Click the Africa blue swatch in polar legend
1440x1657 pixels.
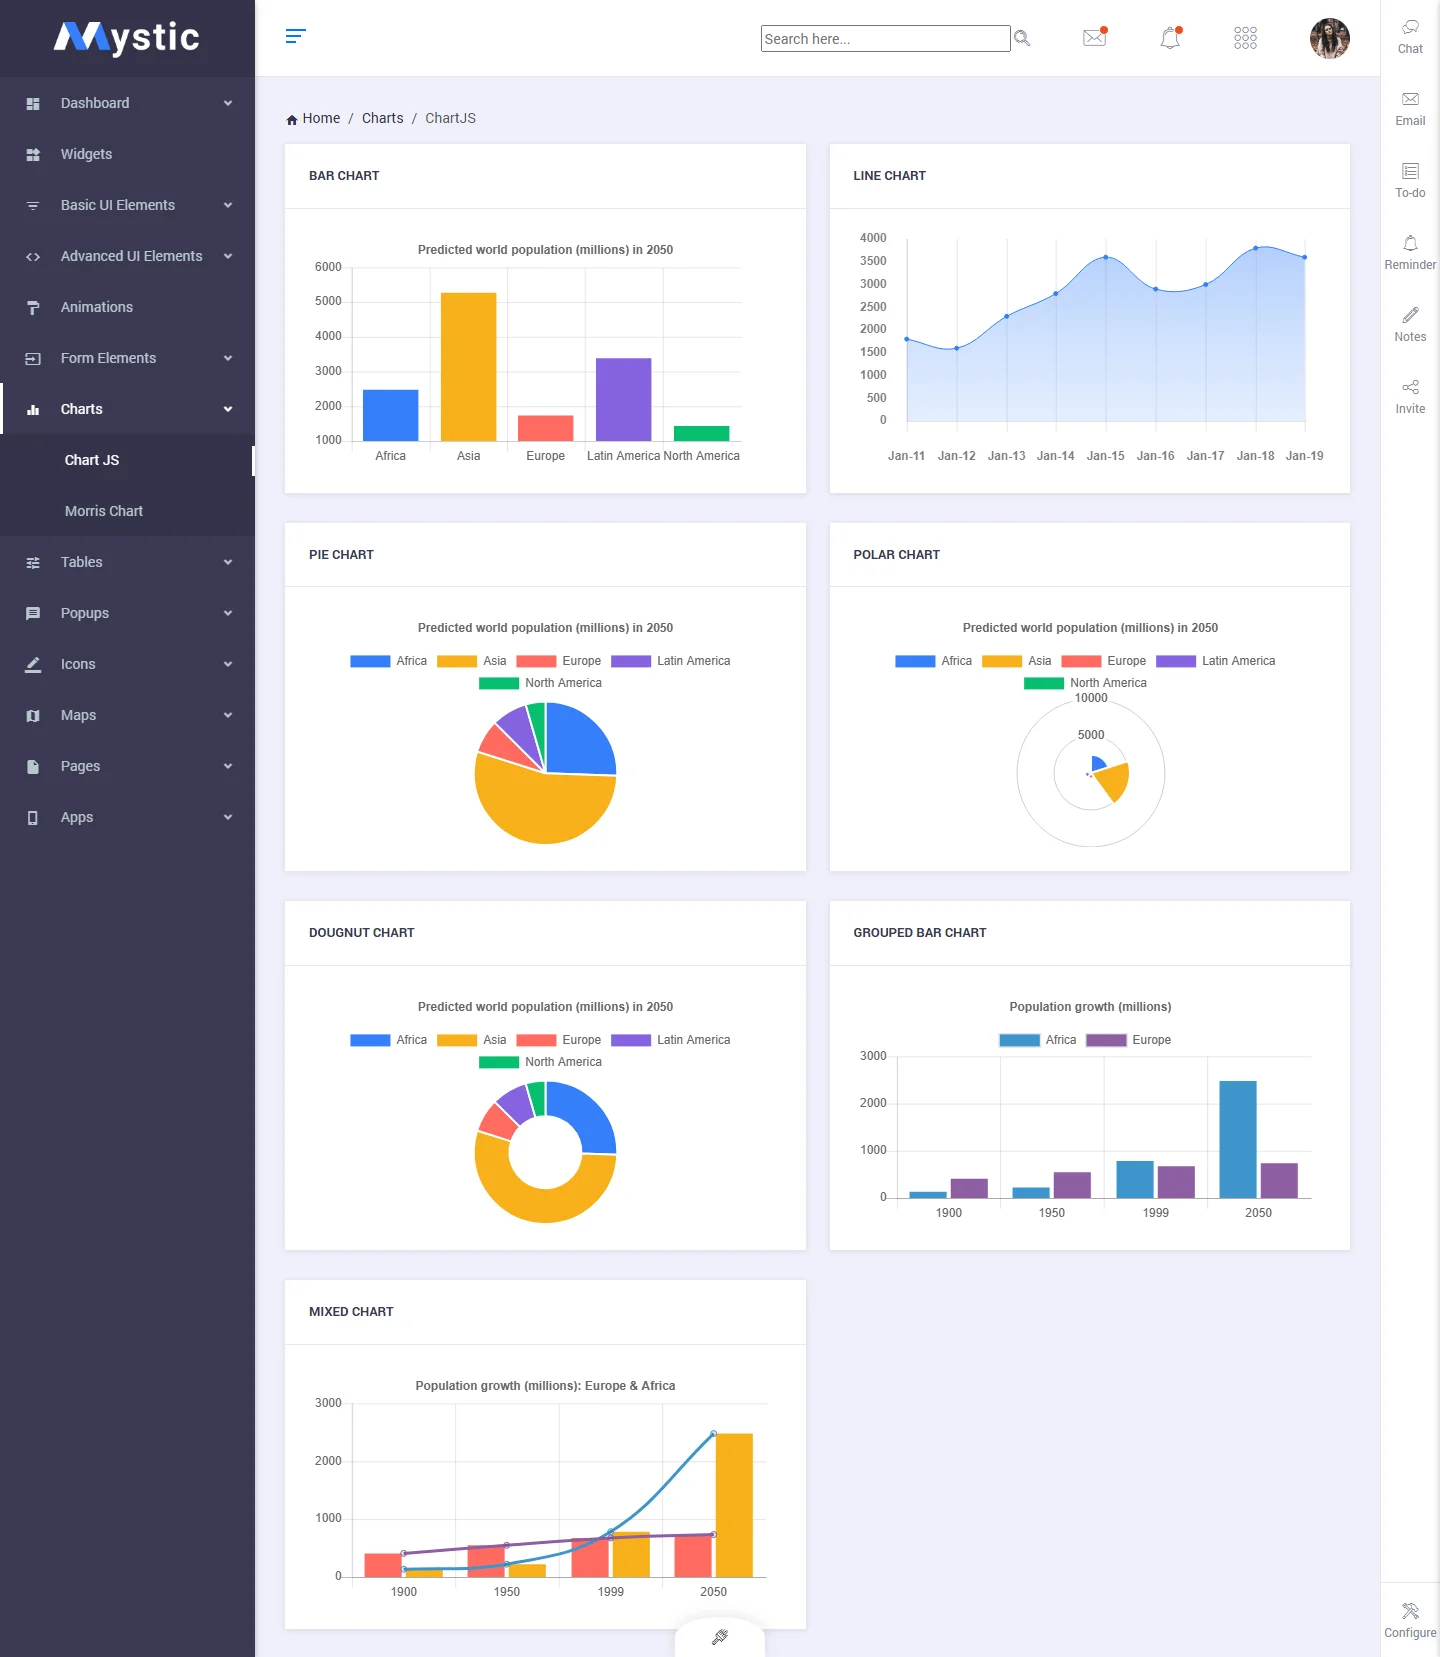coord(914,661)
